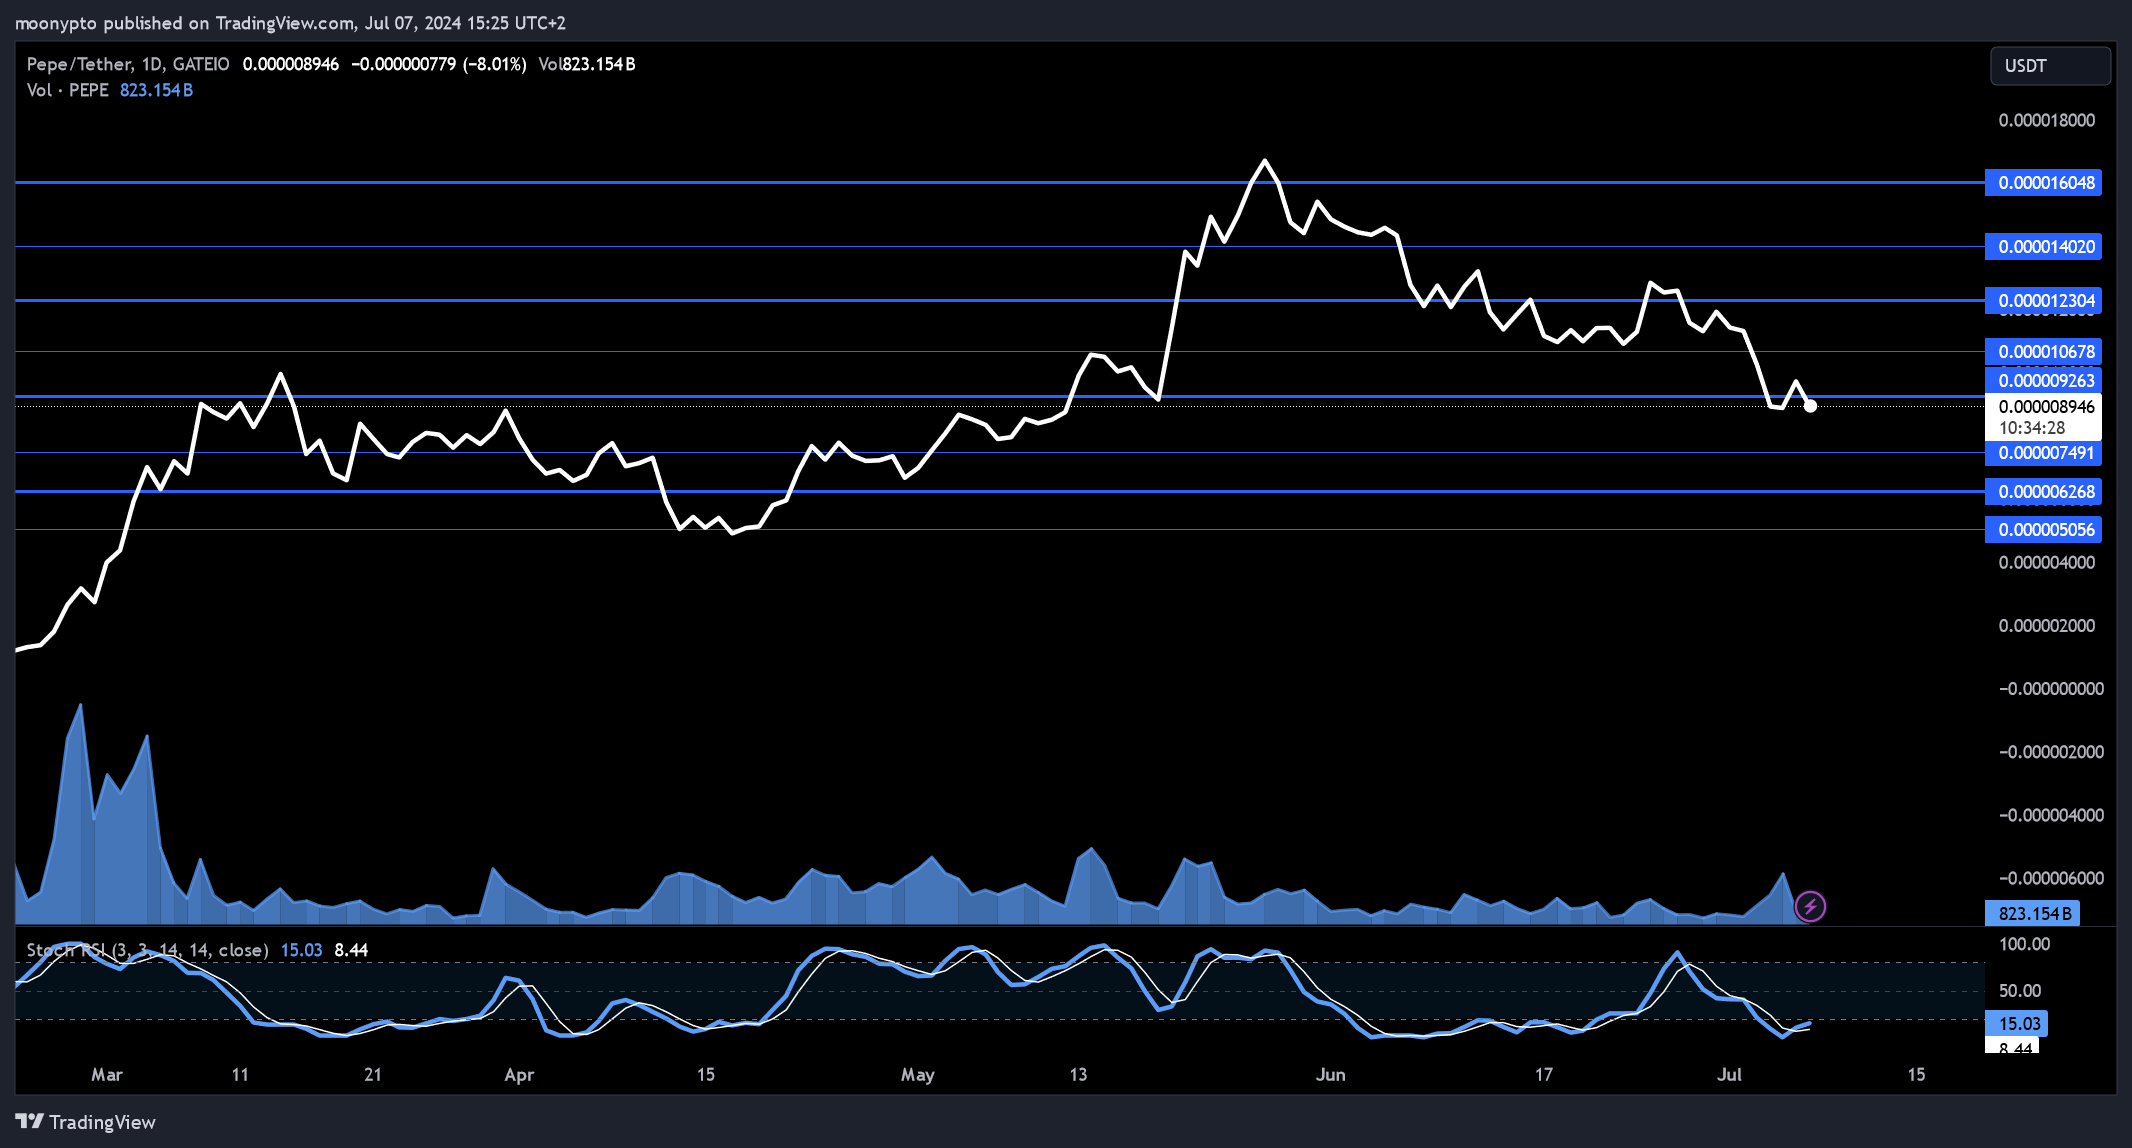Screen dimensions: 2132x1148
Task: Click the 50.00 Stoch RSI scale value
Action: pos(2020,991)
